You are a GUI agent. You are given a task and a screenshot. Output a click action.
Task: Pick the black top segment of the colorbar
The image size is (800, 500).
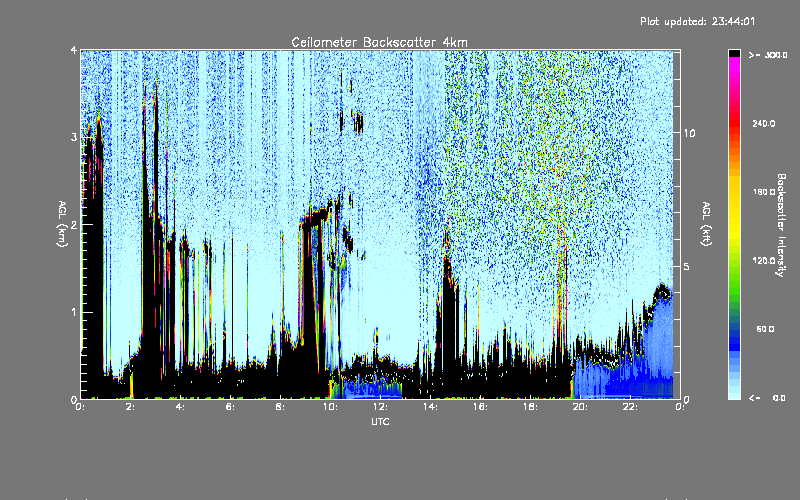tap(734, 53)
